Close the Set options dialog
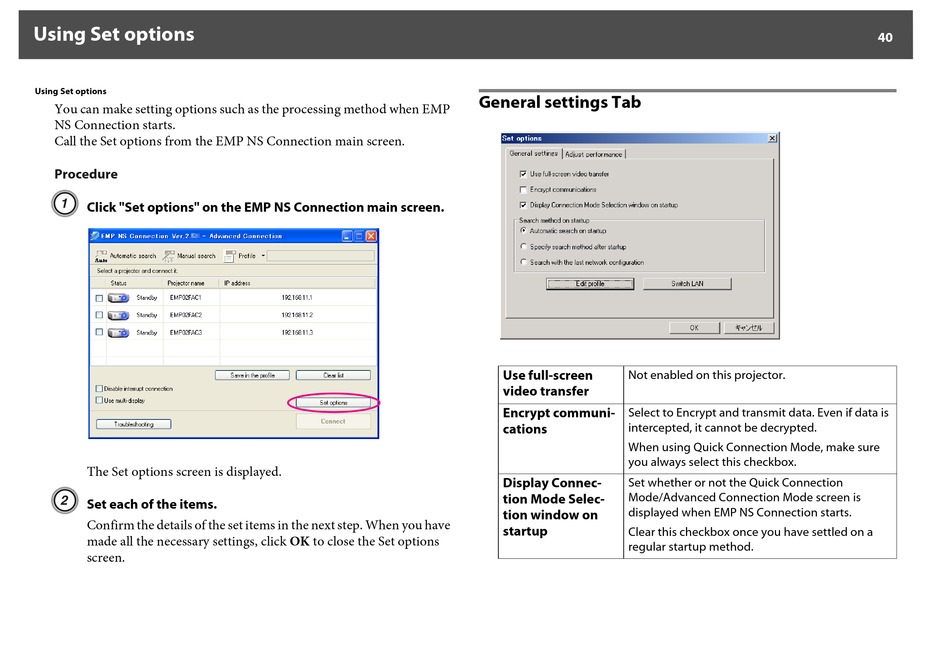 pyautogui.click(x=772, y=138)
